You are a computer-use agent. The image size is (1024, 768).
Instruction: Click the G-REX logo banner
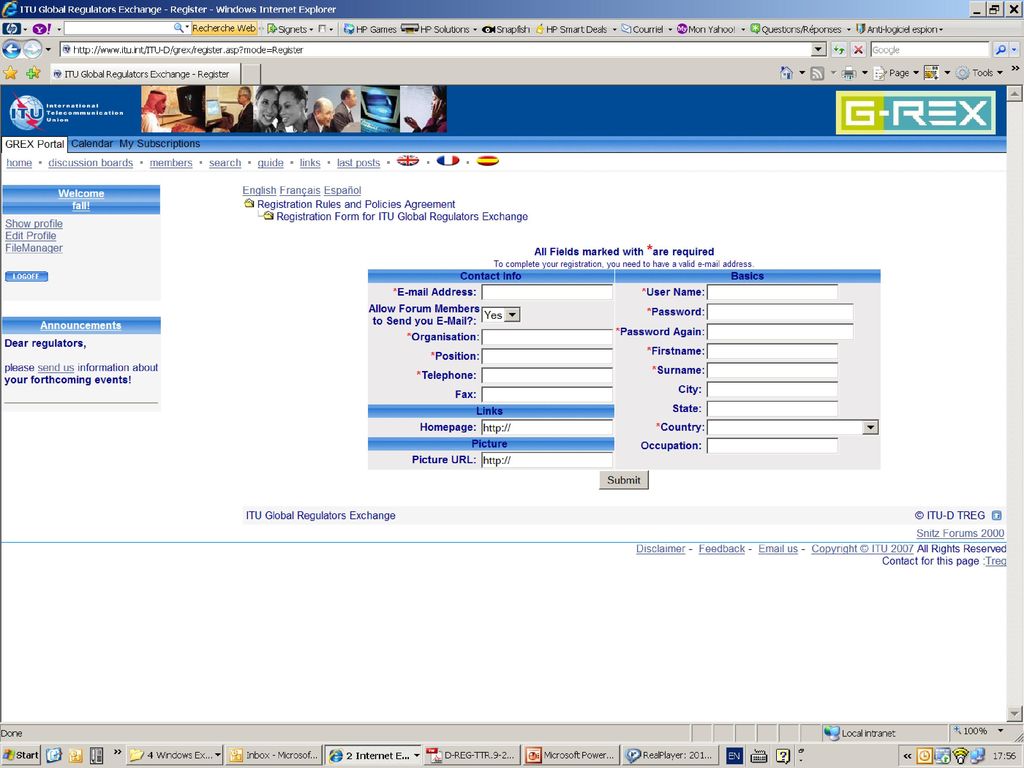916,112
